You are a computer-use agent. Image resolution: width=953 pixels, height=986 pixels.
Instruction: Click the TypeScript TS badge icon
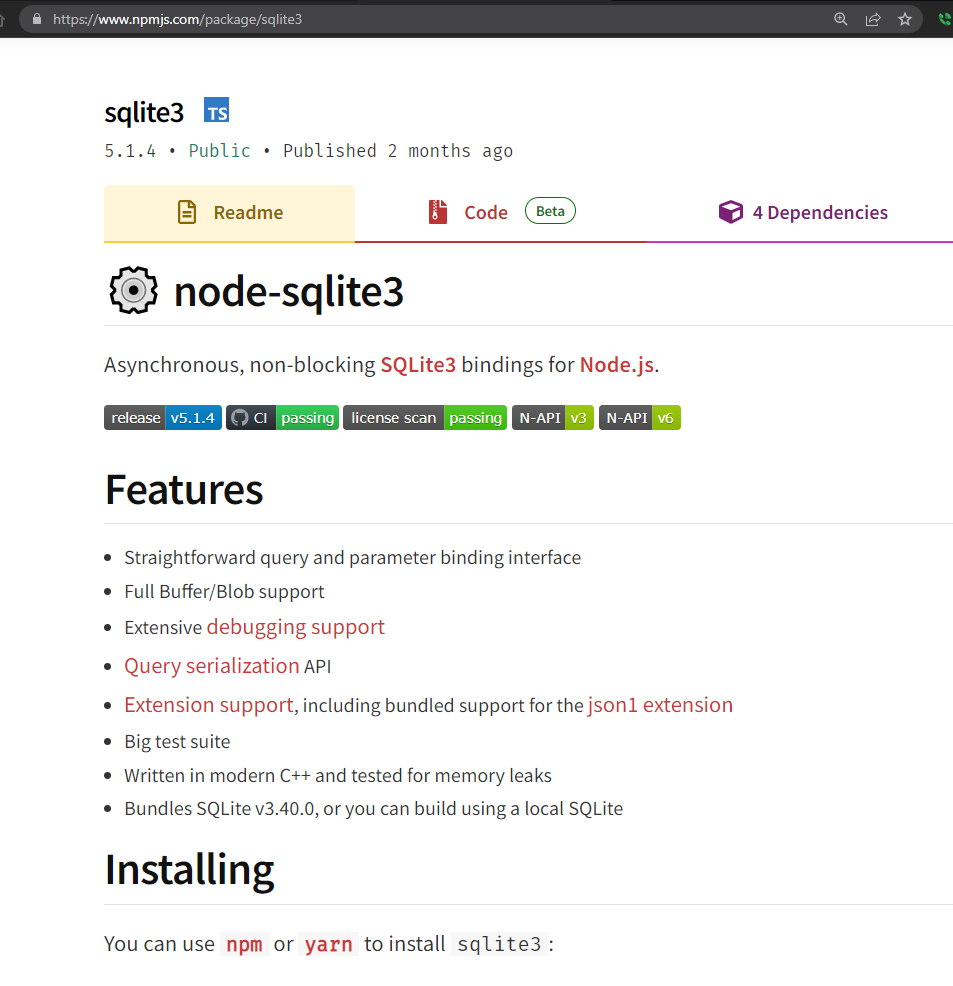pos(216,110)
